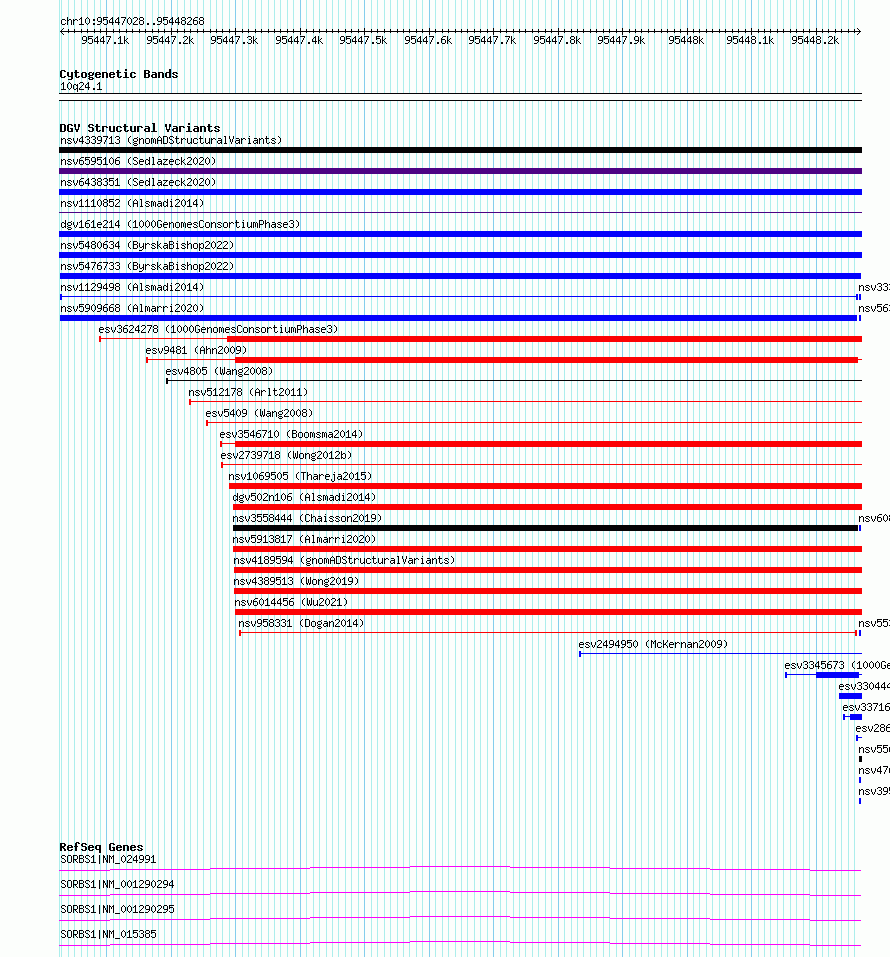Open variant esv3624278 (1000GenomesConsortiumPhase3)

point(219,329)
